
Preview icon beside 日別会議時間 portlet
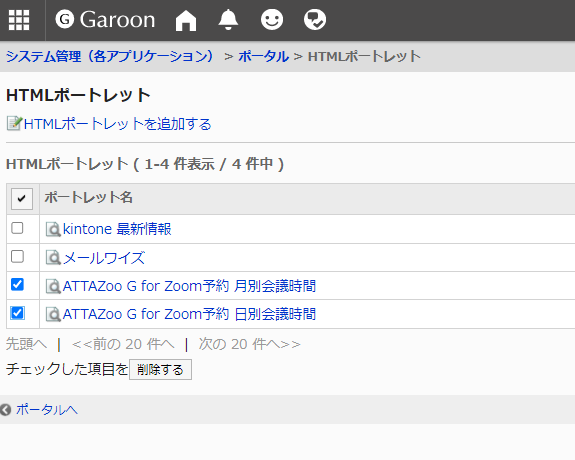point(53,314)
